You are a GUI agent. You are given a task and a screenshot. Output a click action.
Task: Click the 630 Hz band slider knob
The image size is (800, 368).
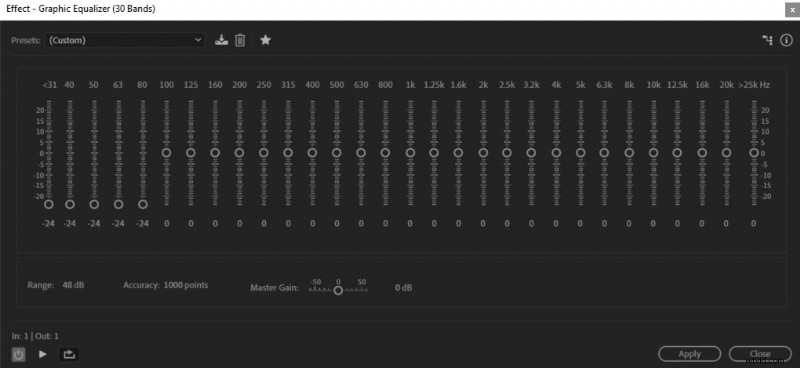[361, 152]
